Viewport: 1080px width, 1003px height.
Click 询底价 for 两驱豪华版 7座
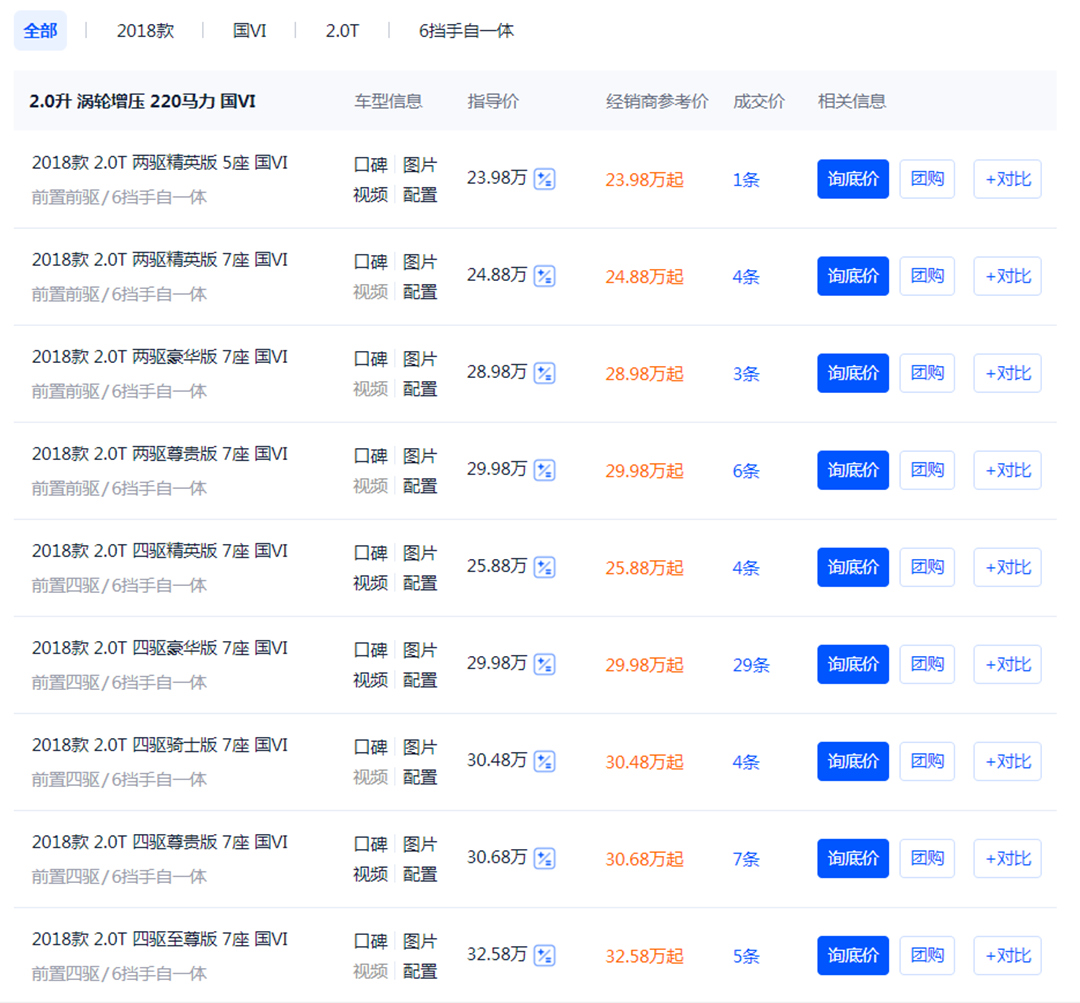click(x=852, y=373)
